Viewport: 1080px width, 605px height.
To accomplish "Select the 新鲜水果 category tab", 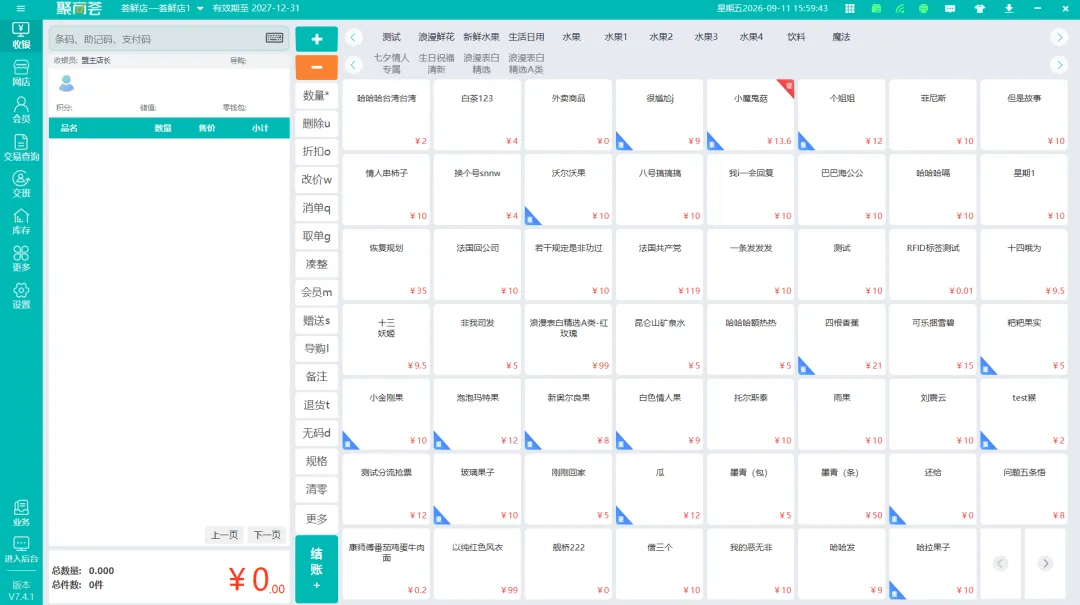I will pyautogui.click(x=481, y=37).
